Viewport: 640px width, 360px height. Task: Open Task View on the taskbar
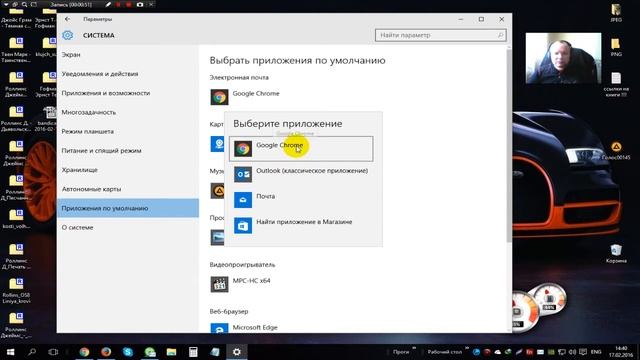(x=53, y=351)
